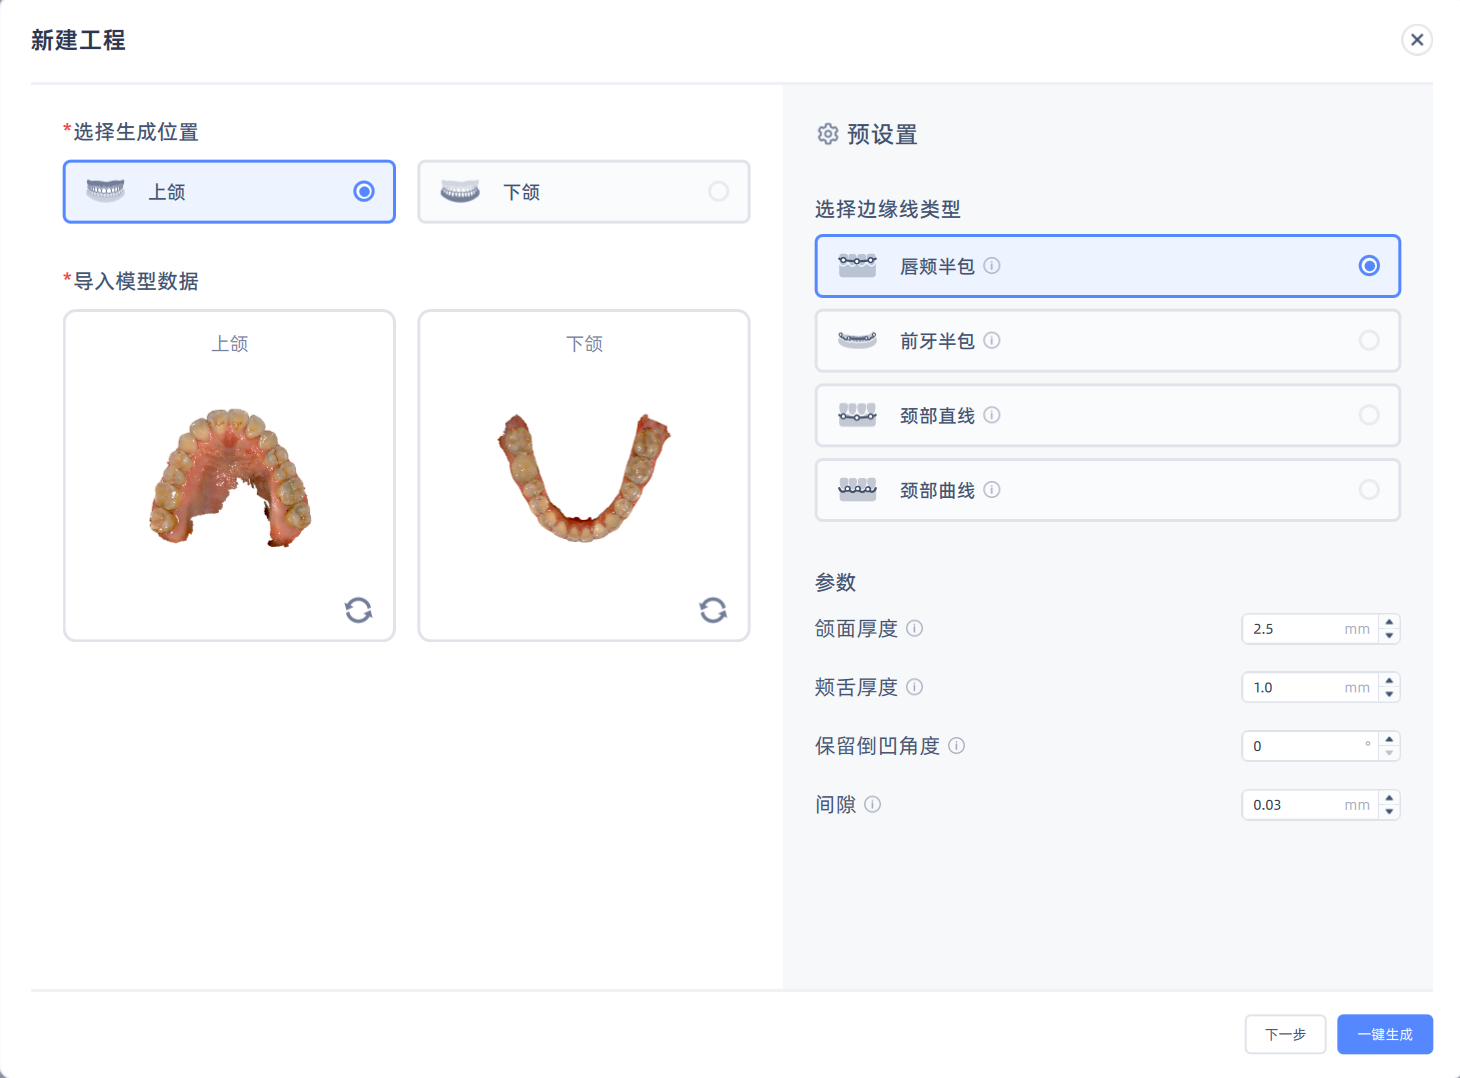Reload the 下颌 model data

point(713,610)
